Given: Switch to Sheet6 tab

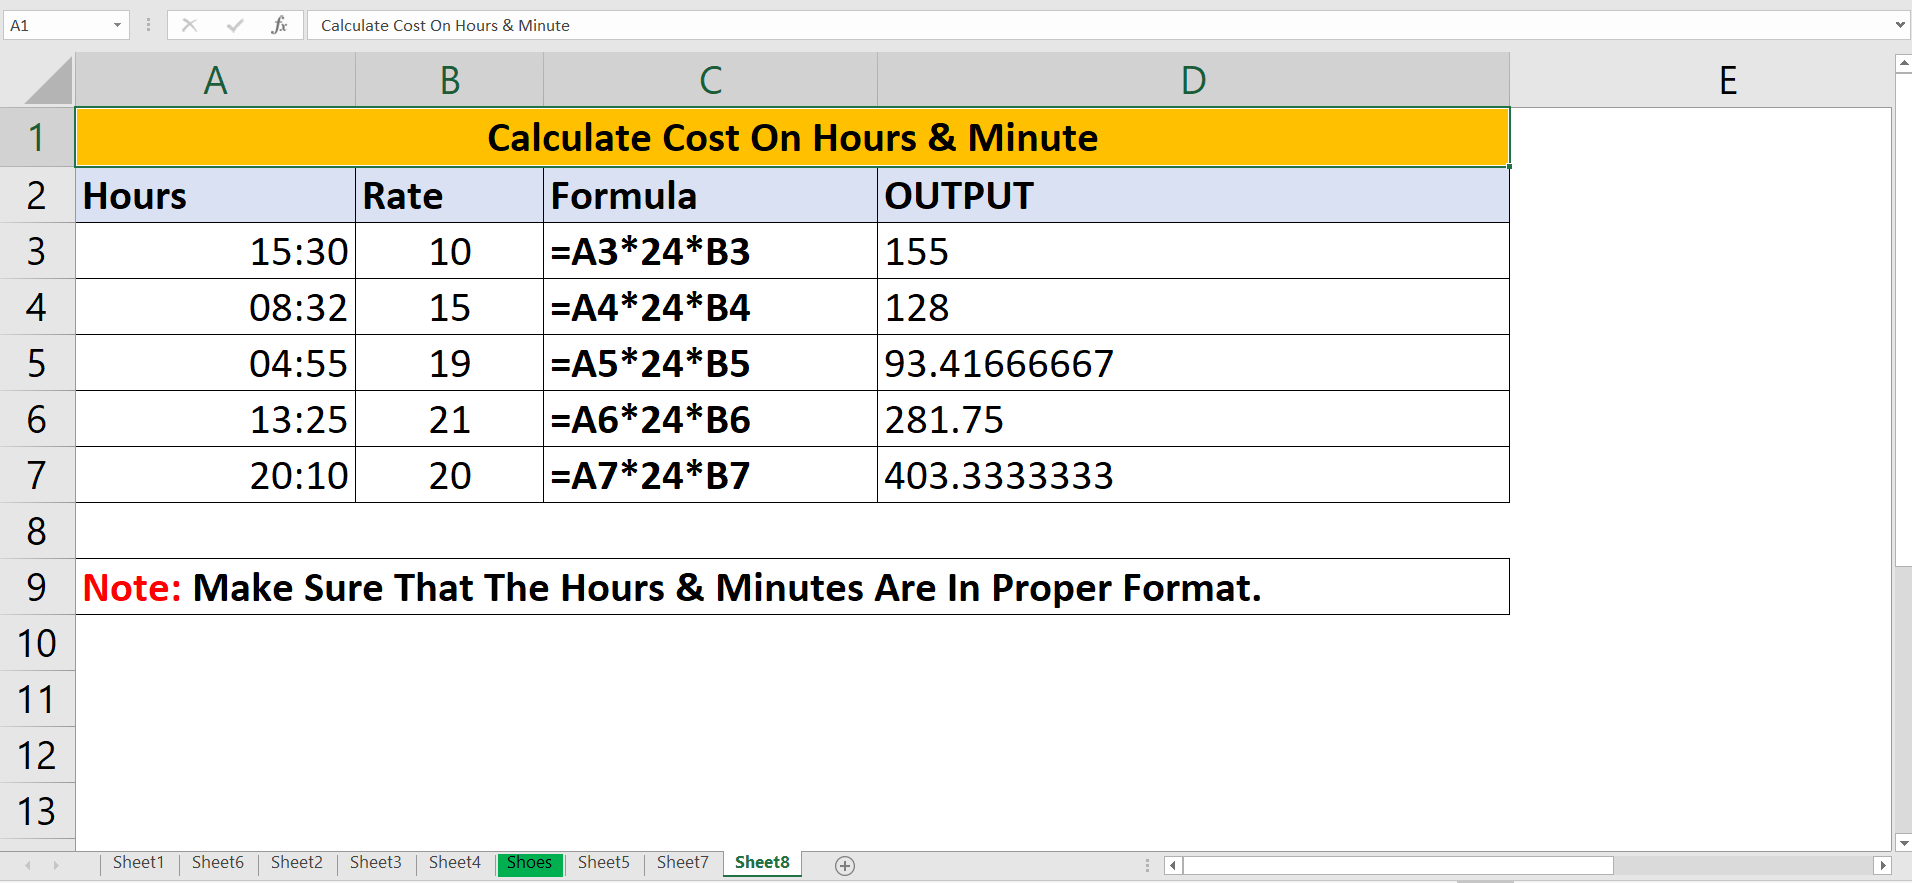Looking at the screenshot, I should (x=218, y=862).
